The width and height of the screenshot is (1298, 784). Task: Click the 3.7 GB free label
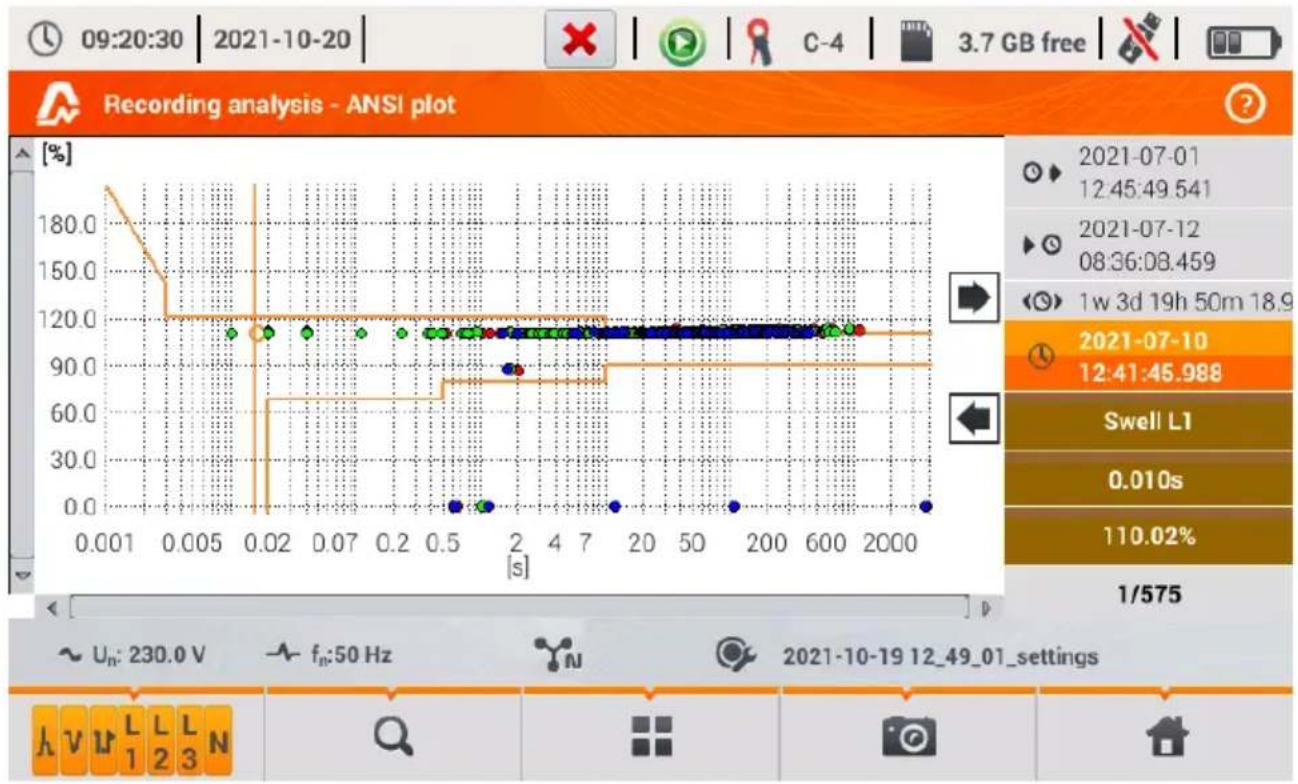pyautogui.click(x=1023, y=44)
